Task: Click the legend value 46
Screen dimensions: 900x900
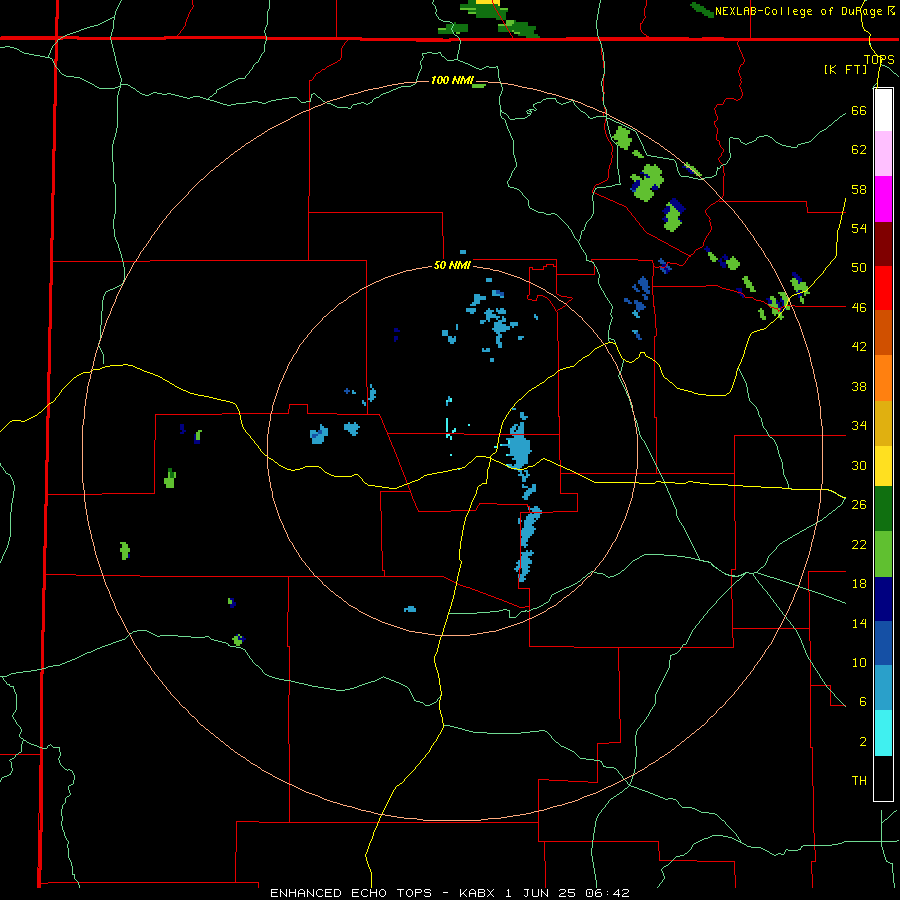Action: click(859, 307)
